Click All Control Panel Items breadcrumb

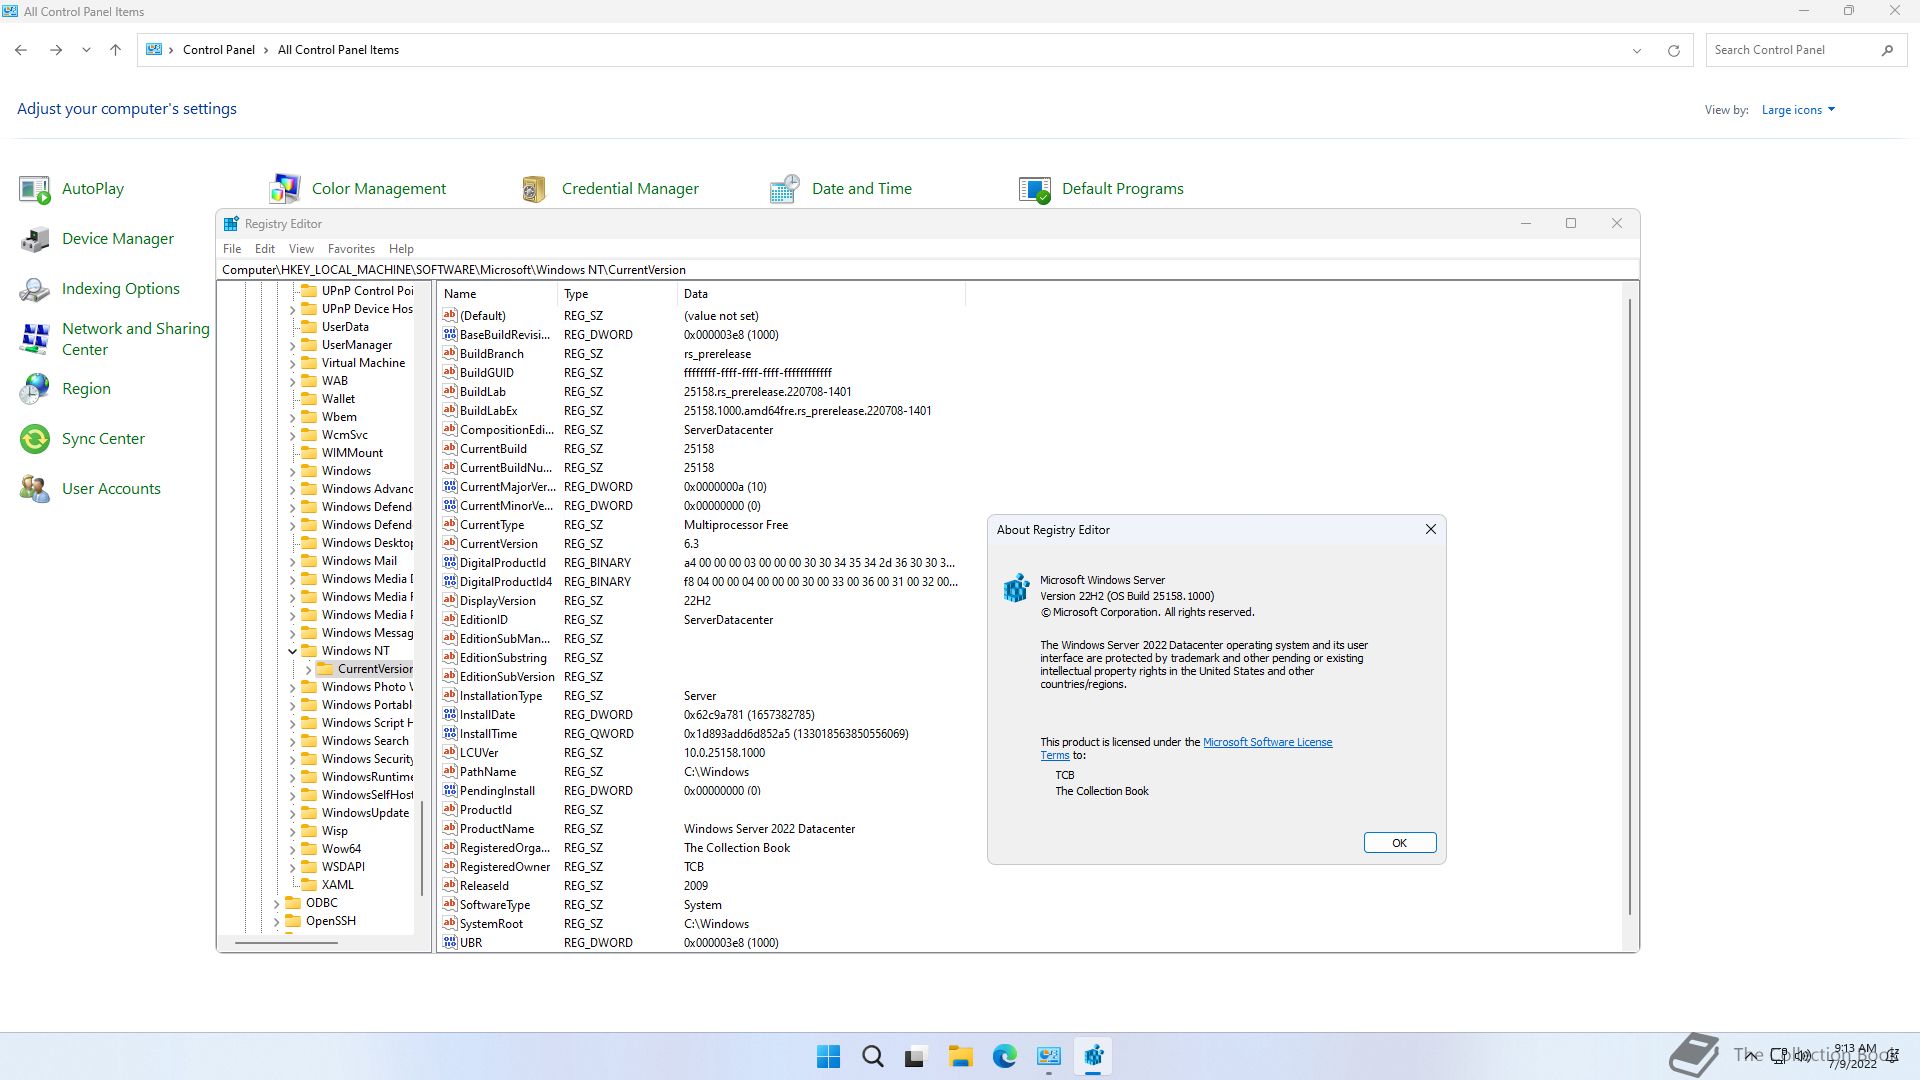tap(338, 50)
